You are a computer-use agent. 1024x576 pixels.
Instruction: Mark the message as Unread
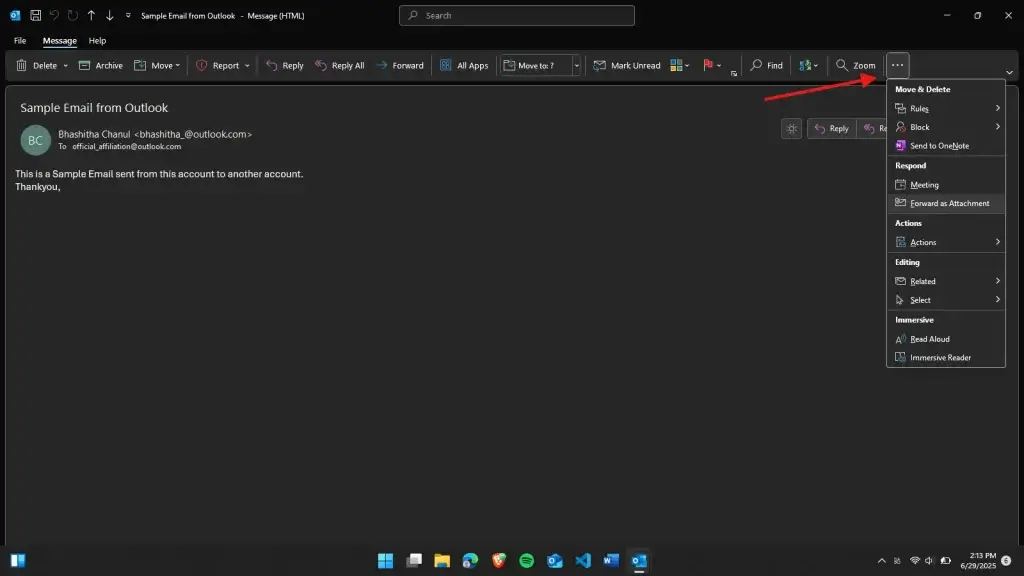pyautogui.click(x=627, y=65)
